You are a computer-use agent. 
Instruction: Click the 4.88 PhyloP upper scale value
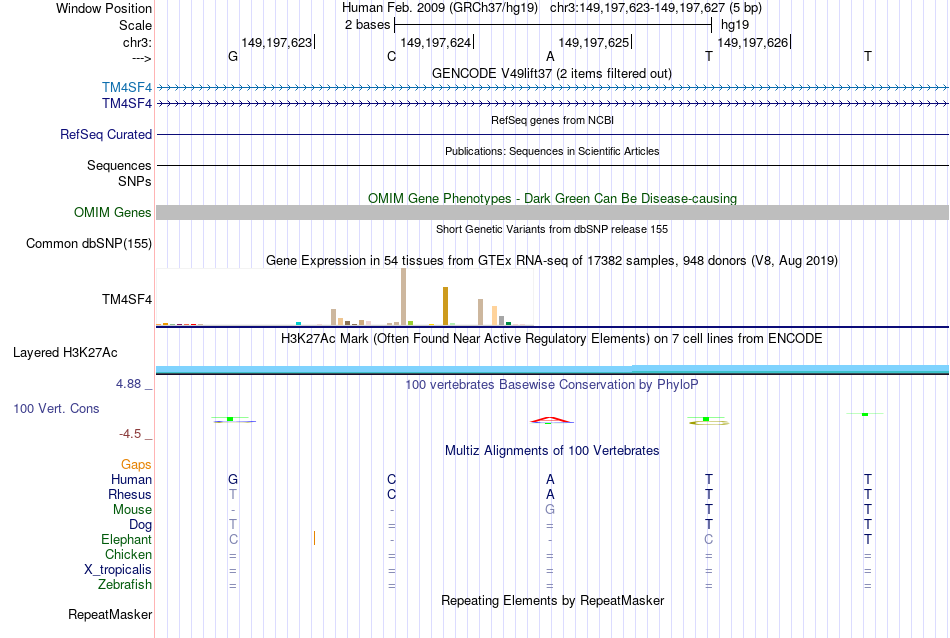pyautogui.click(x=128, y=384)
